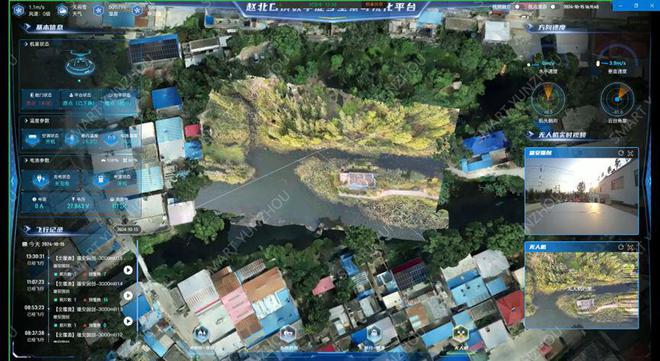The image size is (660, 361).
Task: Open flight record ending in 3000m014
Action: pos(88,284)
